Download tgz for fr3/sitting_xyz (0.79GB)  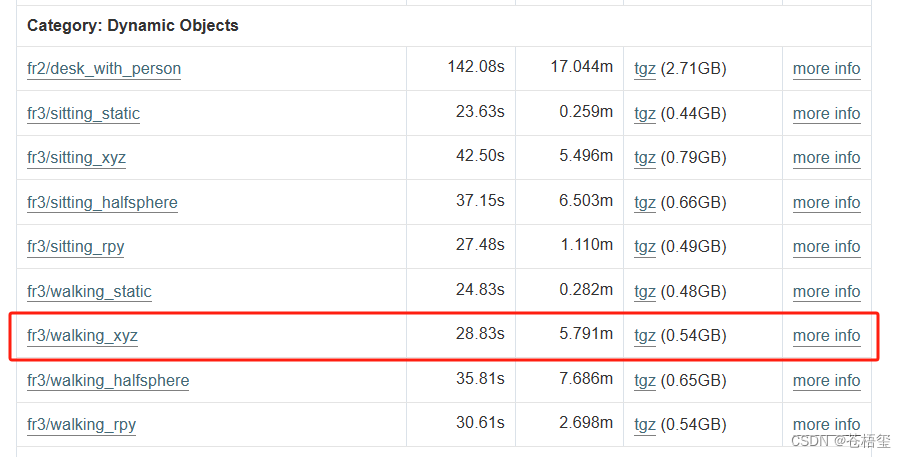click(645, 158)
